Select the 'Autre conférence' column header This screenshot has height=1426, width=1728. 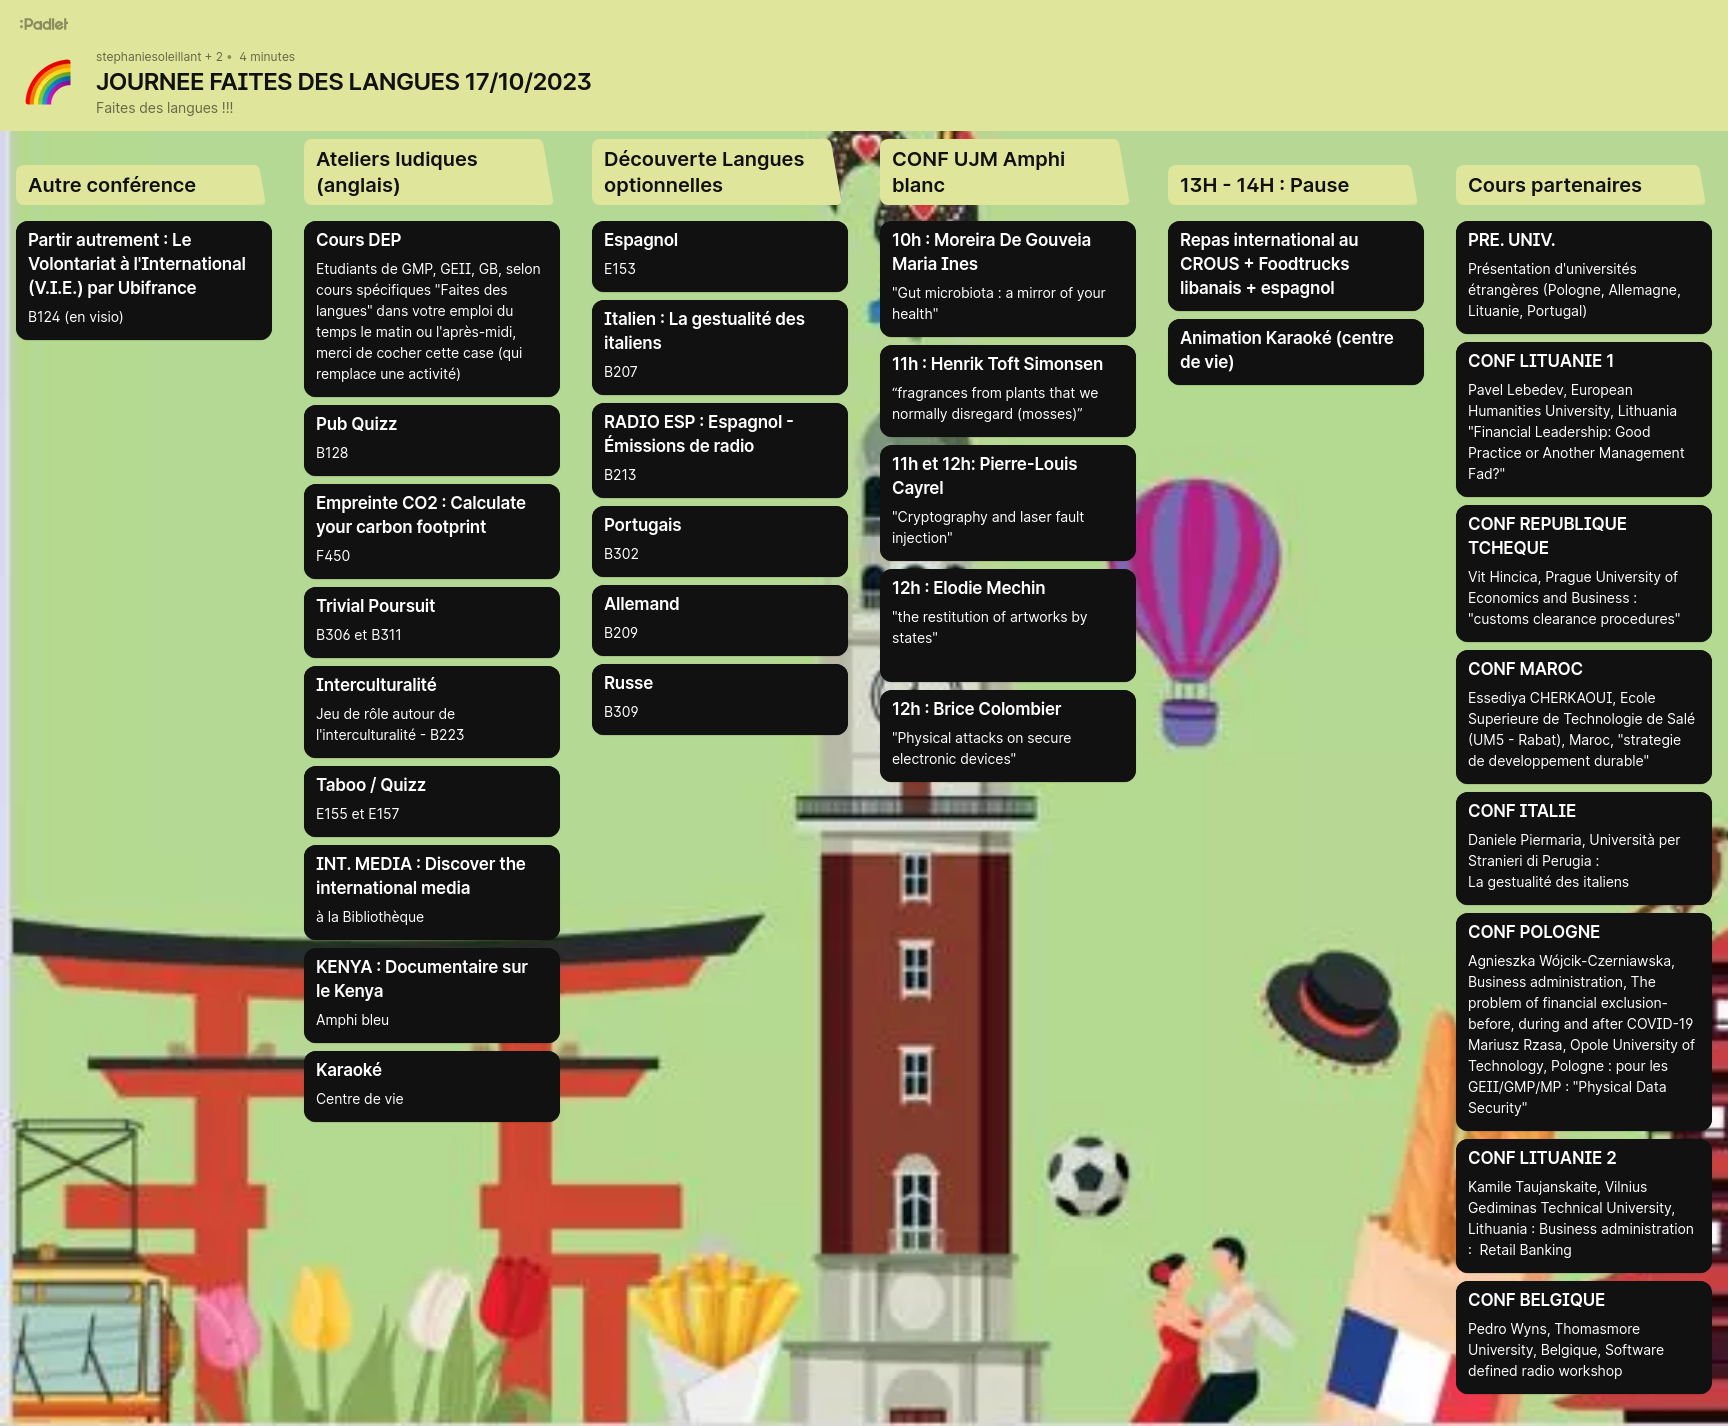(x=140, y=185)
